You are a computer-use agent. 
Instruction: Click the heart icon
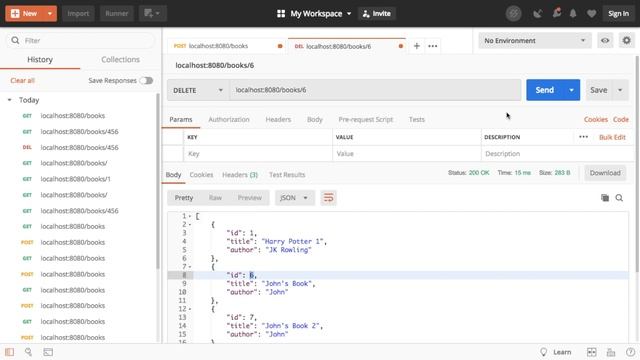(x=591, y=13)
